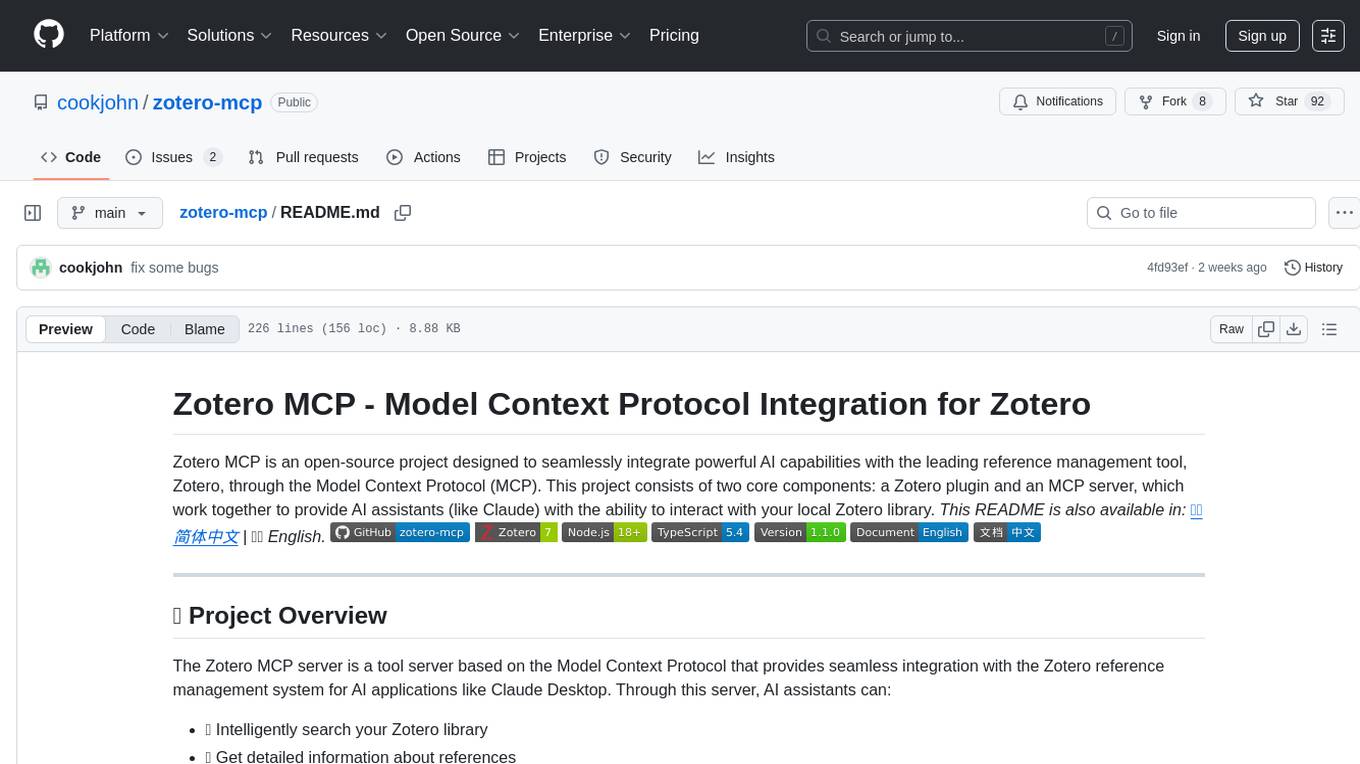
Task: Focus the Go to file search box
Action: click(1201, 213)
